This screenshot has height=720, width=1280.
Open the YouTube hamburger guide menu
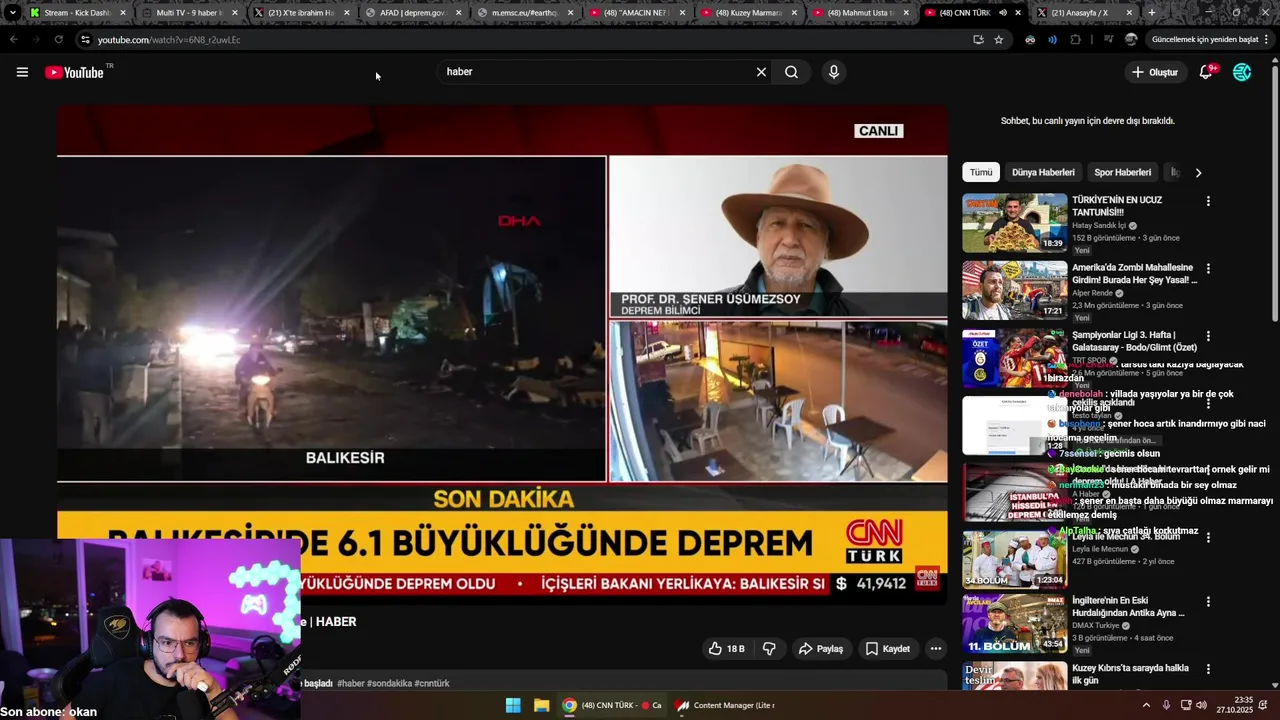pyautogui.click(x=22, y=72)
